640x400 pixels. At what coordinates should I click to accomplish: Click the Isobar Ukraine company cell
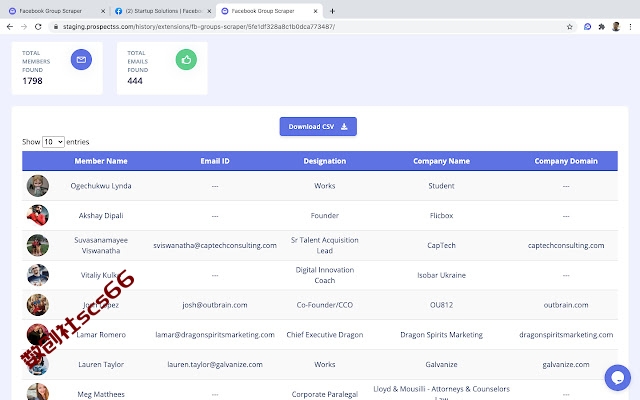[441, 275]
